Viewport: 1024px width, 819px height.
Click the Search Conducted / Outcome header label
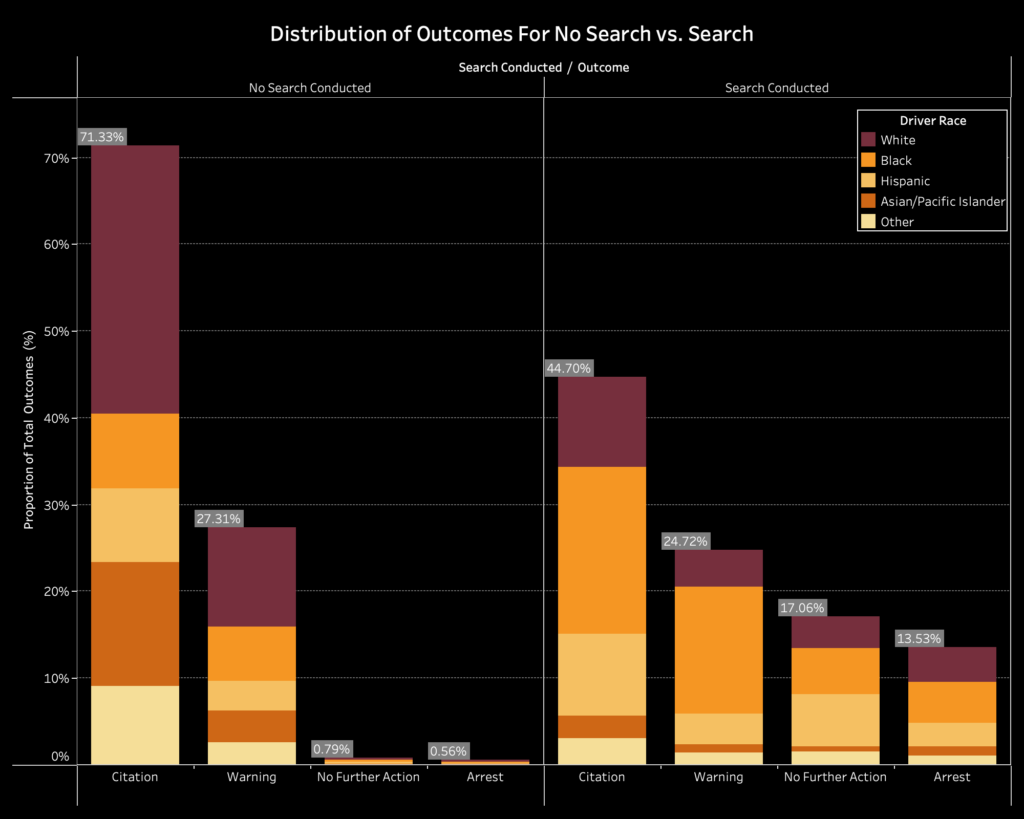click(x=543, y=68)
